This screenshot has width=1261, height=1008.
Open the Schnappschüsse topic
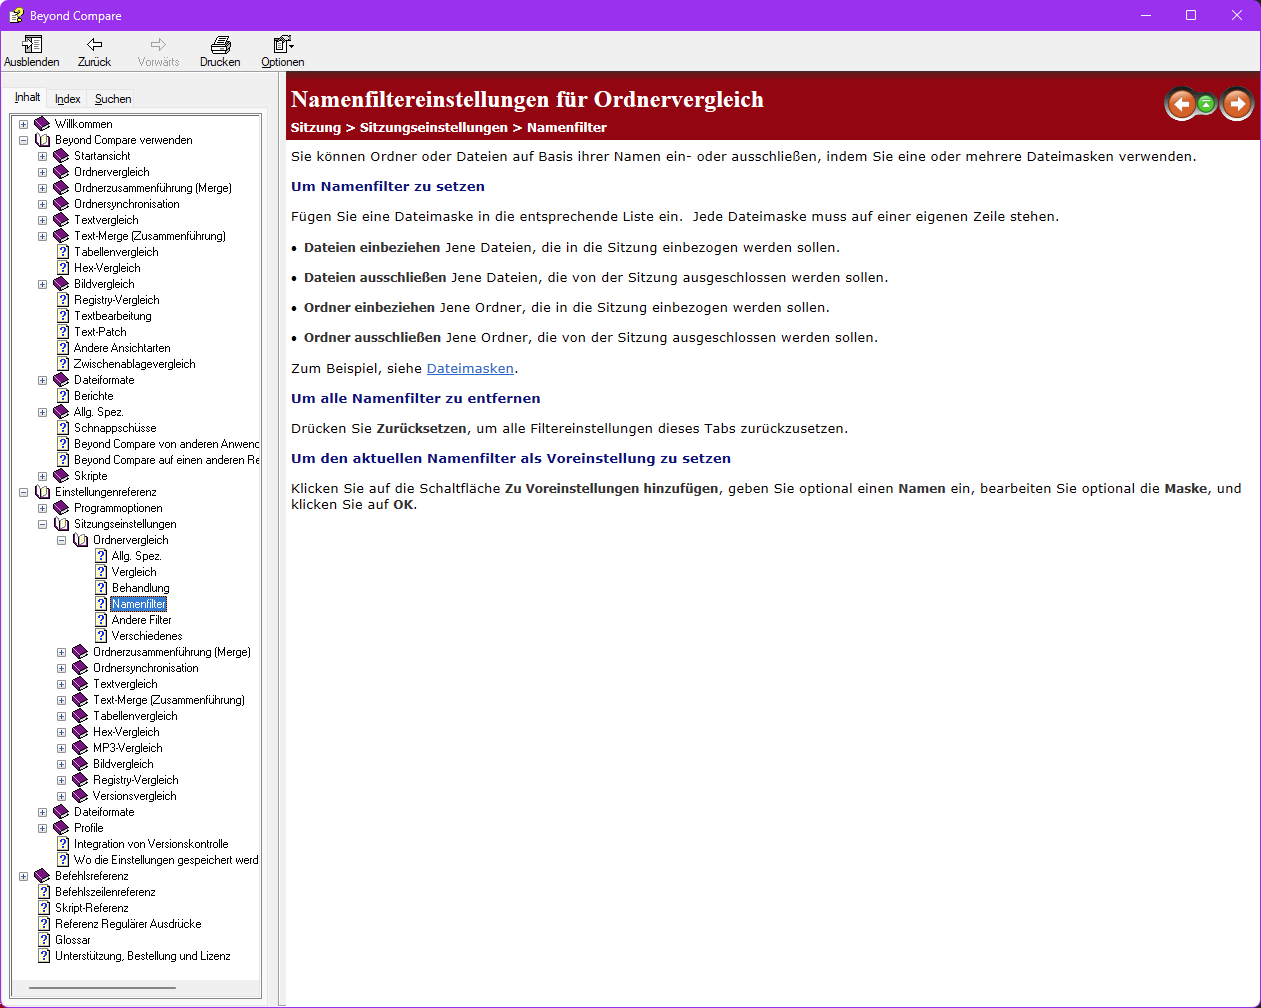[x=115, y=428]
